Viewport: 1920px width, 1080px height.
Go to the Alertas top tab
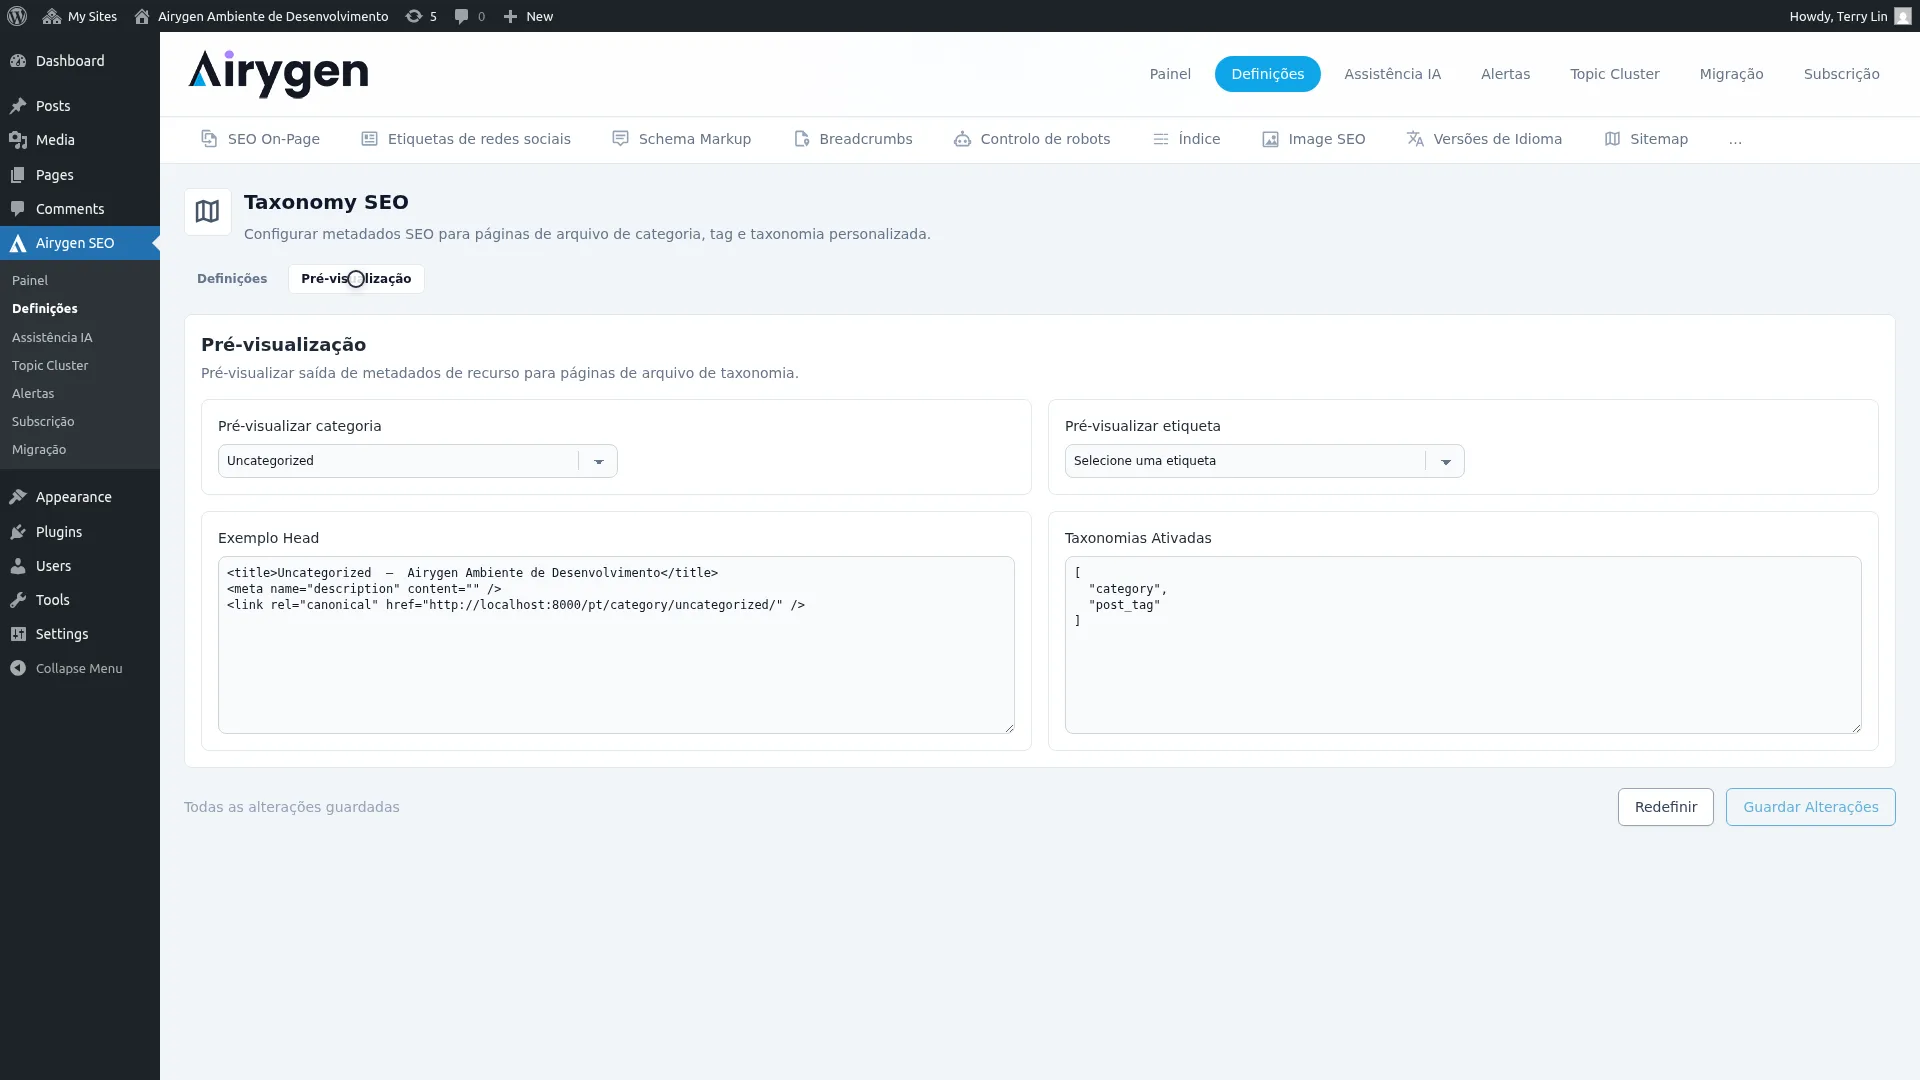click(1505, 74)
